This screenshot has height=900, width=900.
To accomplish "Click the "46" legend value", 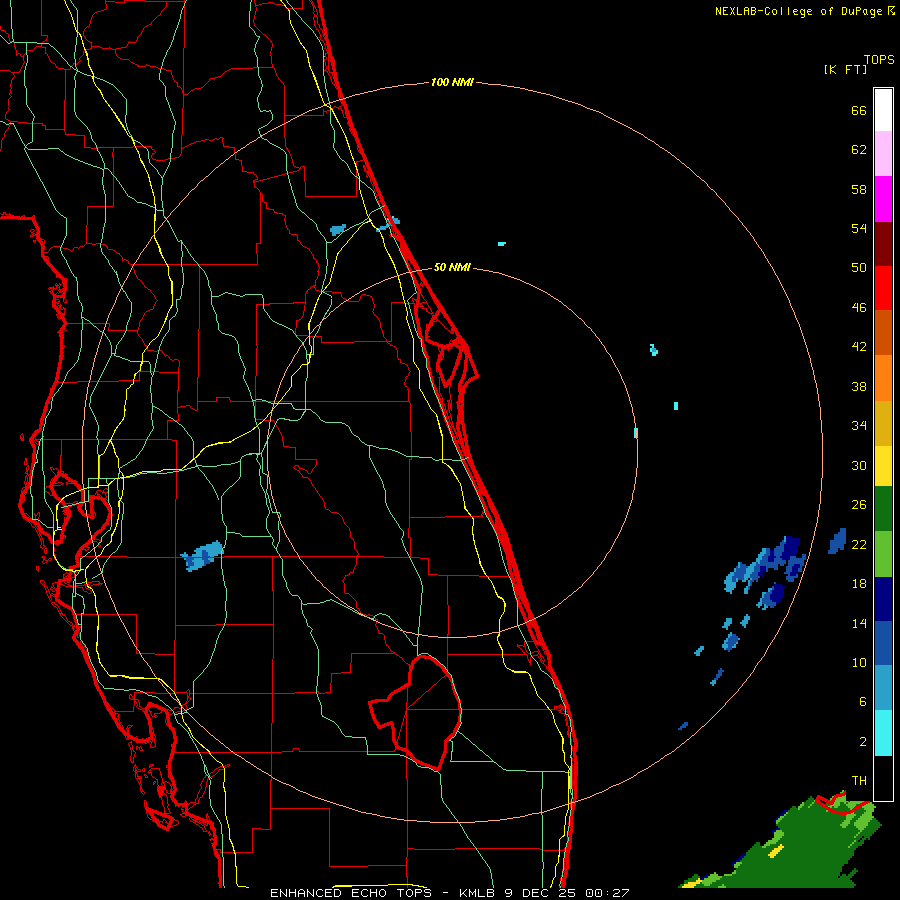I will (859, 308).
